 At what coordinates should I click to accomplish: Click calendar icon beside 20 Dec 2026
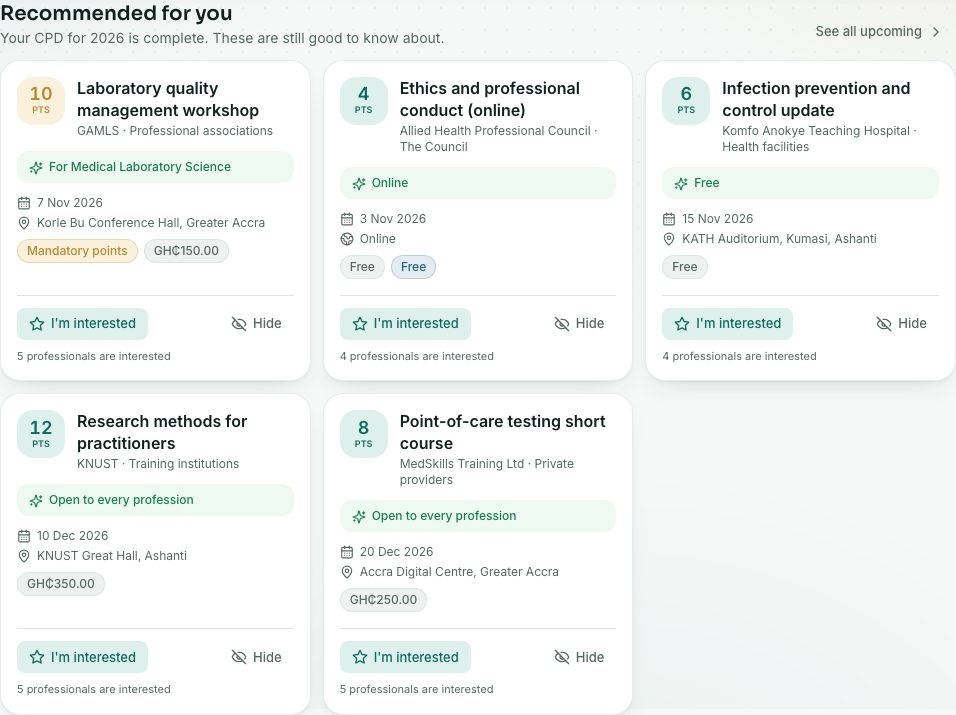point(347,552)
